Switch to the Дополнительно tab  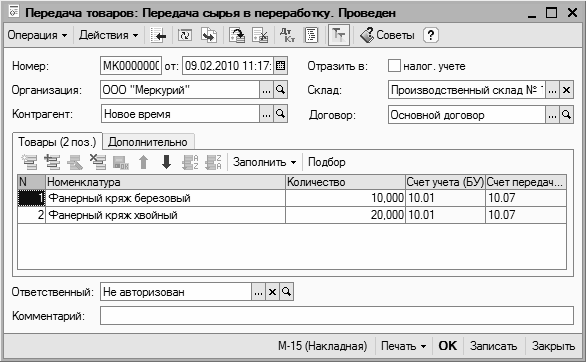tap(148, 142)
